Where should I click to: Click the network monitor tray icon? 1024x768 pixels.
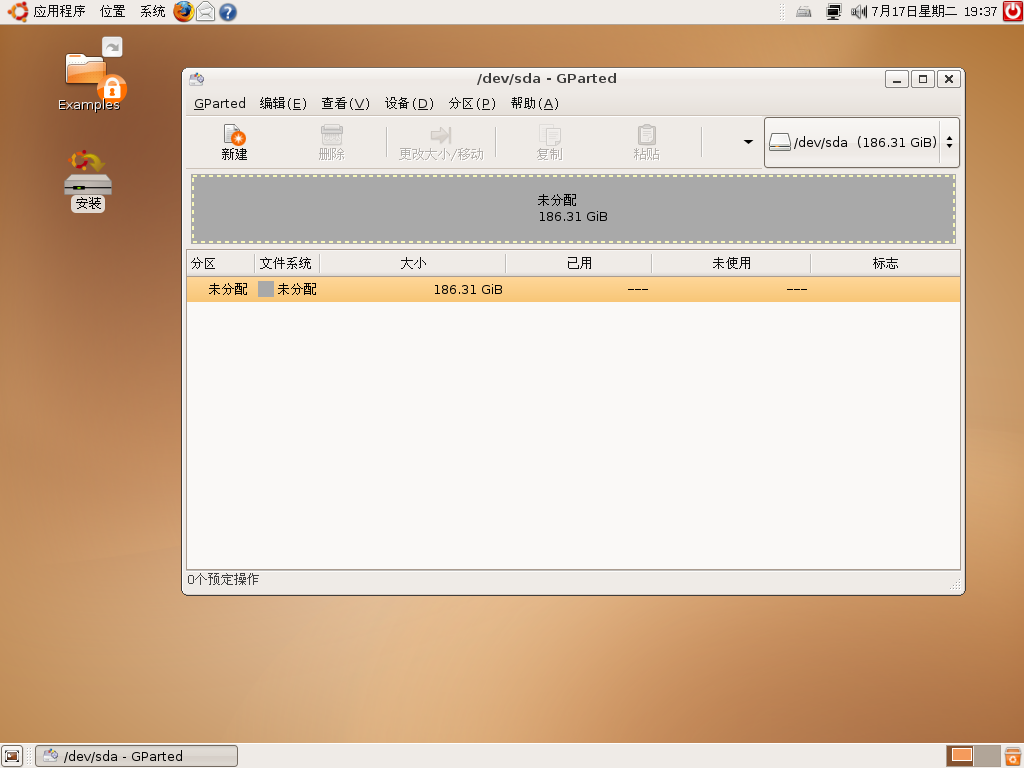coord(834,12)
